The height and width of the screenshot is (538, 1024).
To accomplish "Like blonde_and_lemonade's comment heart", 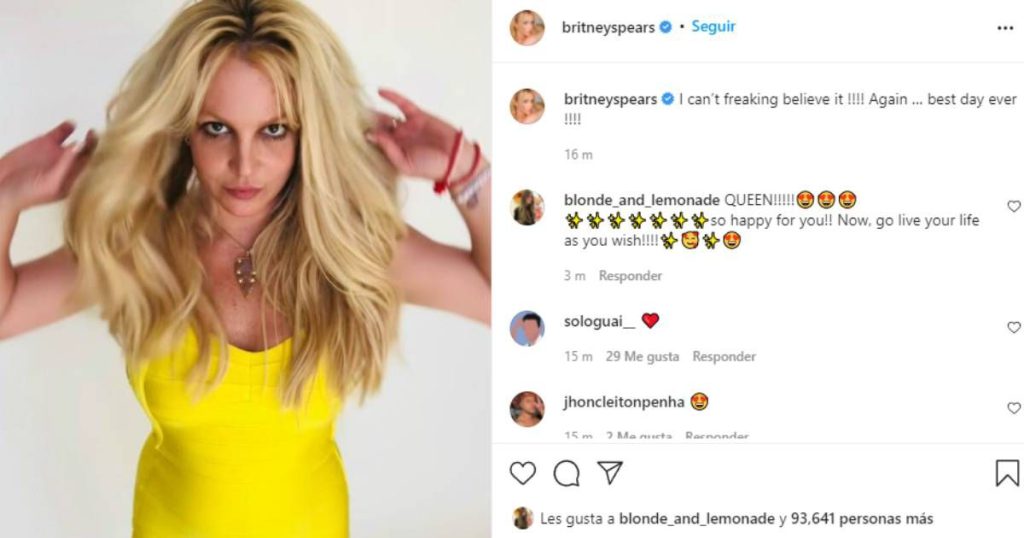I will 1014,206.
